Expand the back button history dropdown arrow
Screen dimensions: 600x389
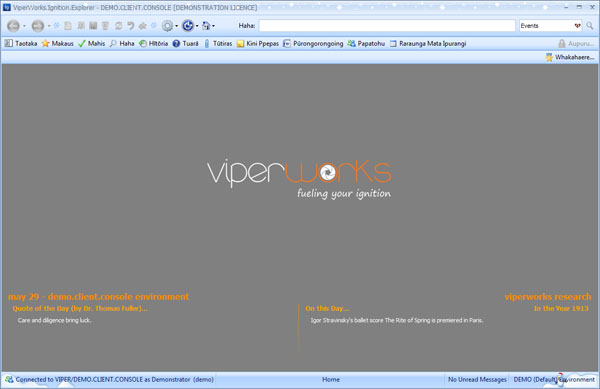24,26
